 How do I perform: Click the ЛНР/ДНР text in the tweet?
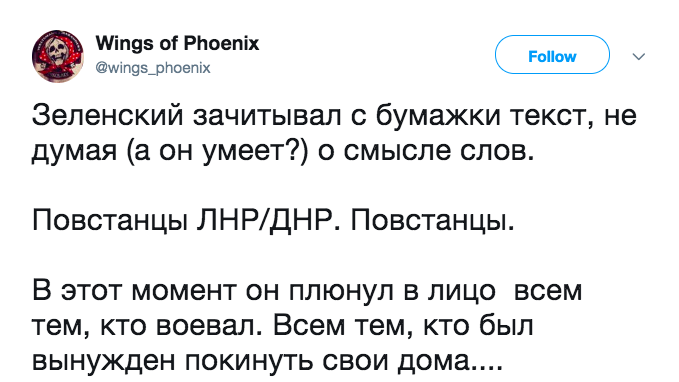(x=268, y=220)
